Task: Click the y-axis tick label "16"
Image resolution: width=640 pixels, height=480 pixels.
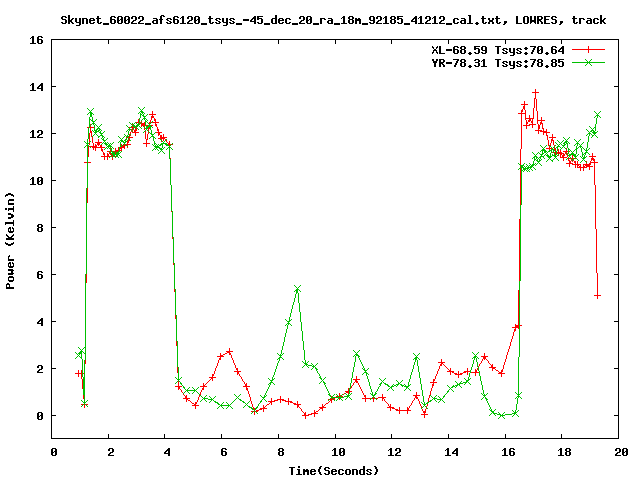Action: coord(36,40)
